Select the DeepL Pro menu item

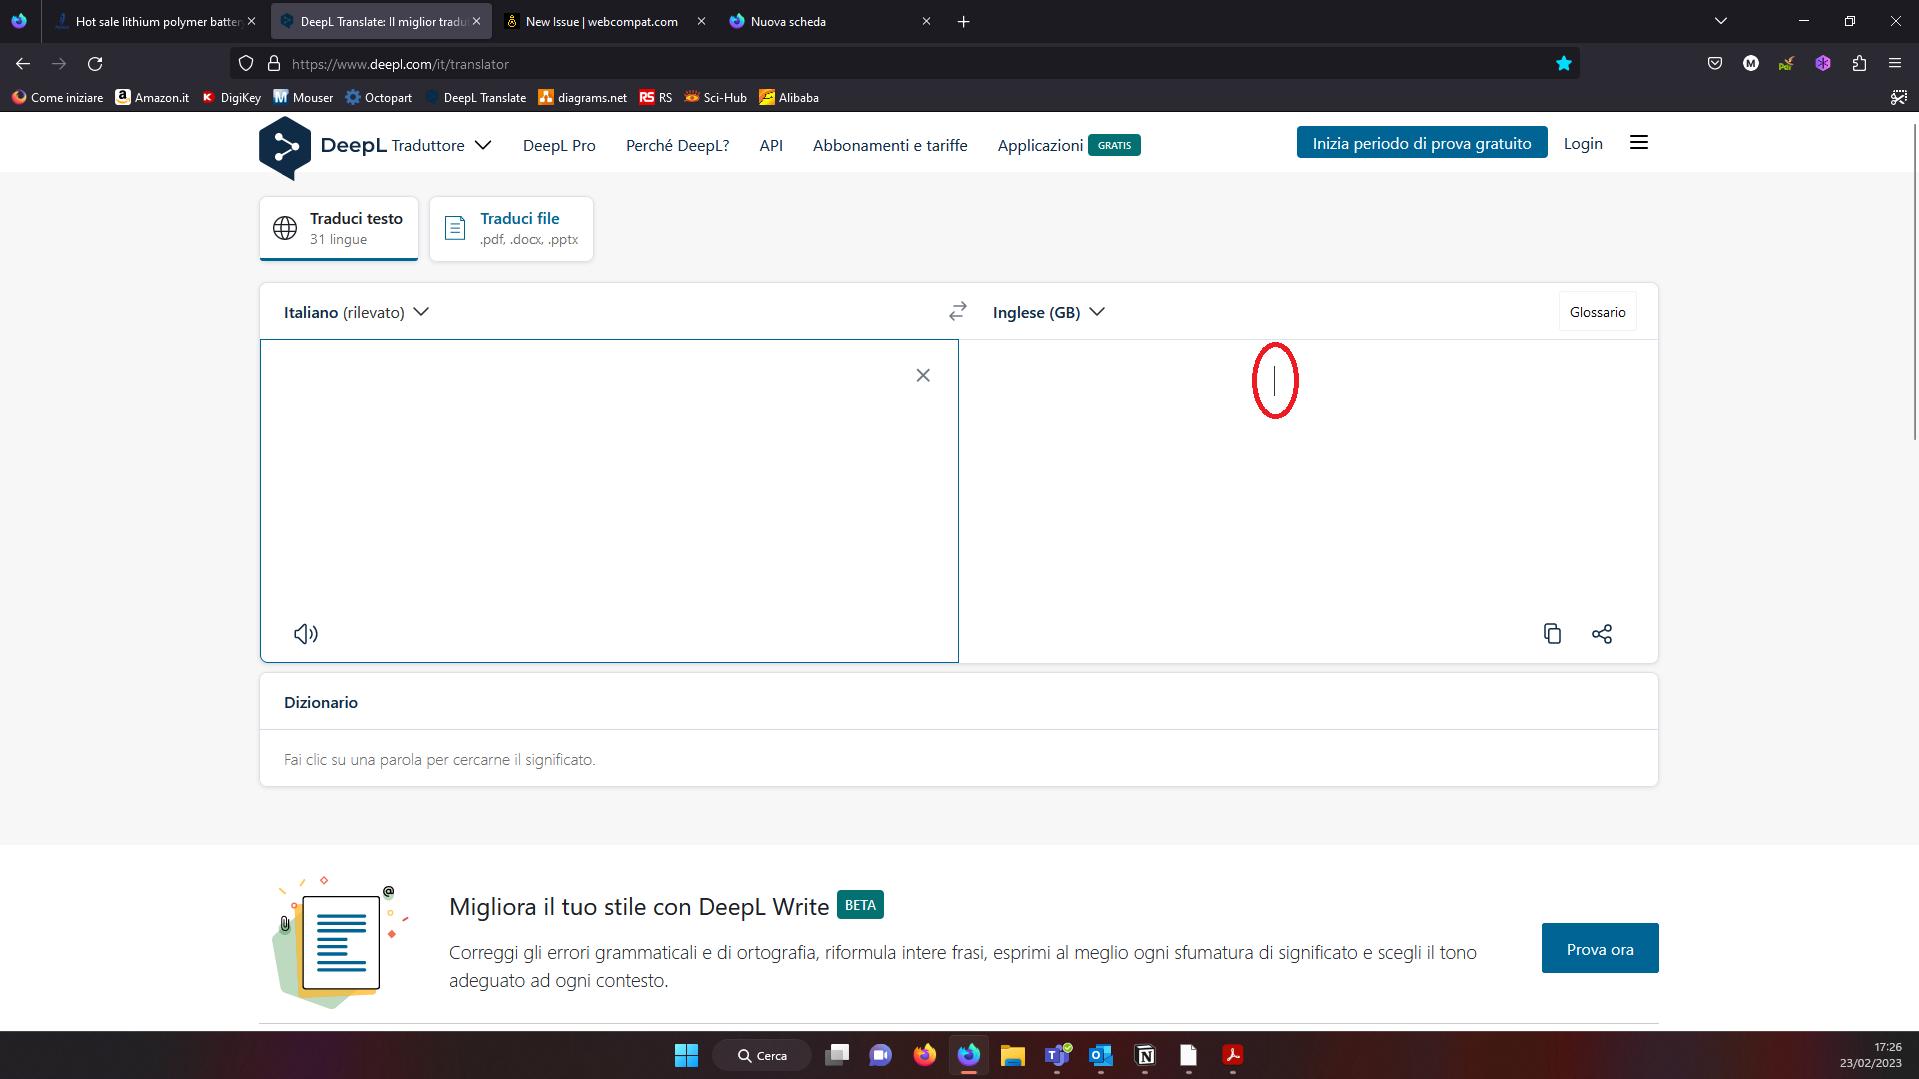pos(558,145)
